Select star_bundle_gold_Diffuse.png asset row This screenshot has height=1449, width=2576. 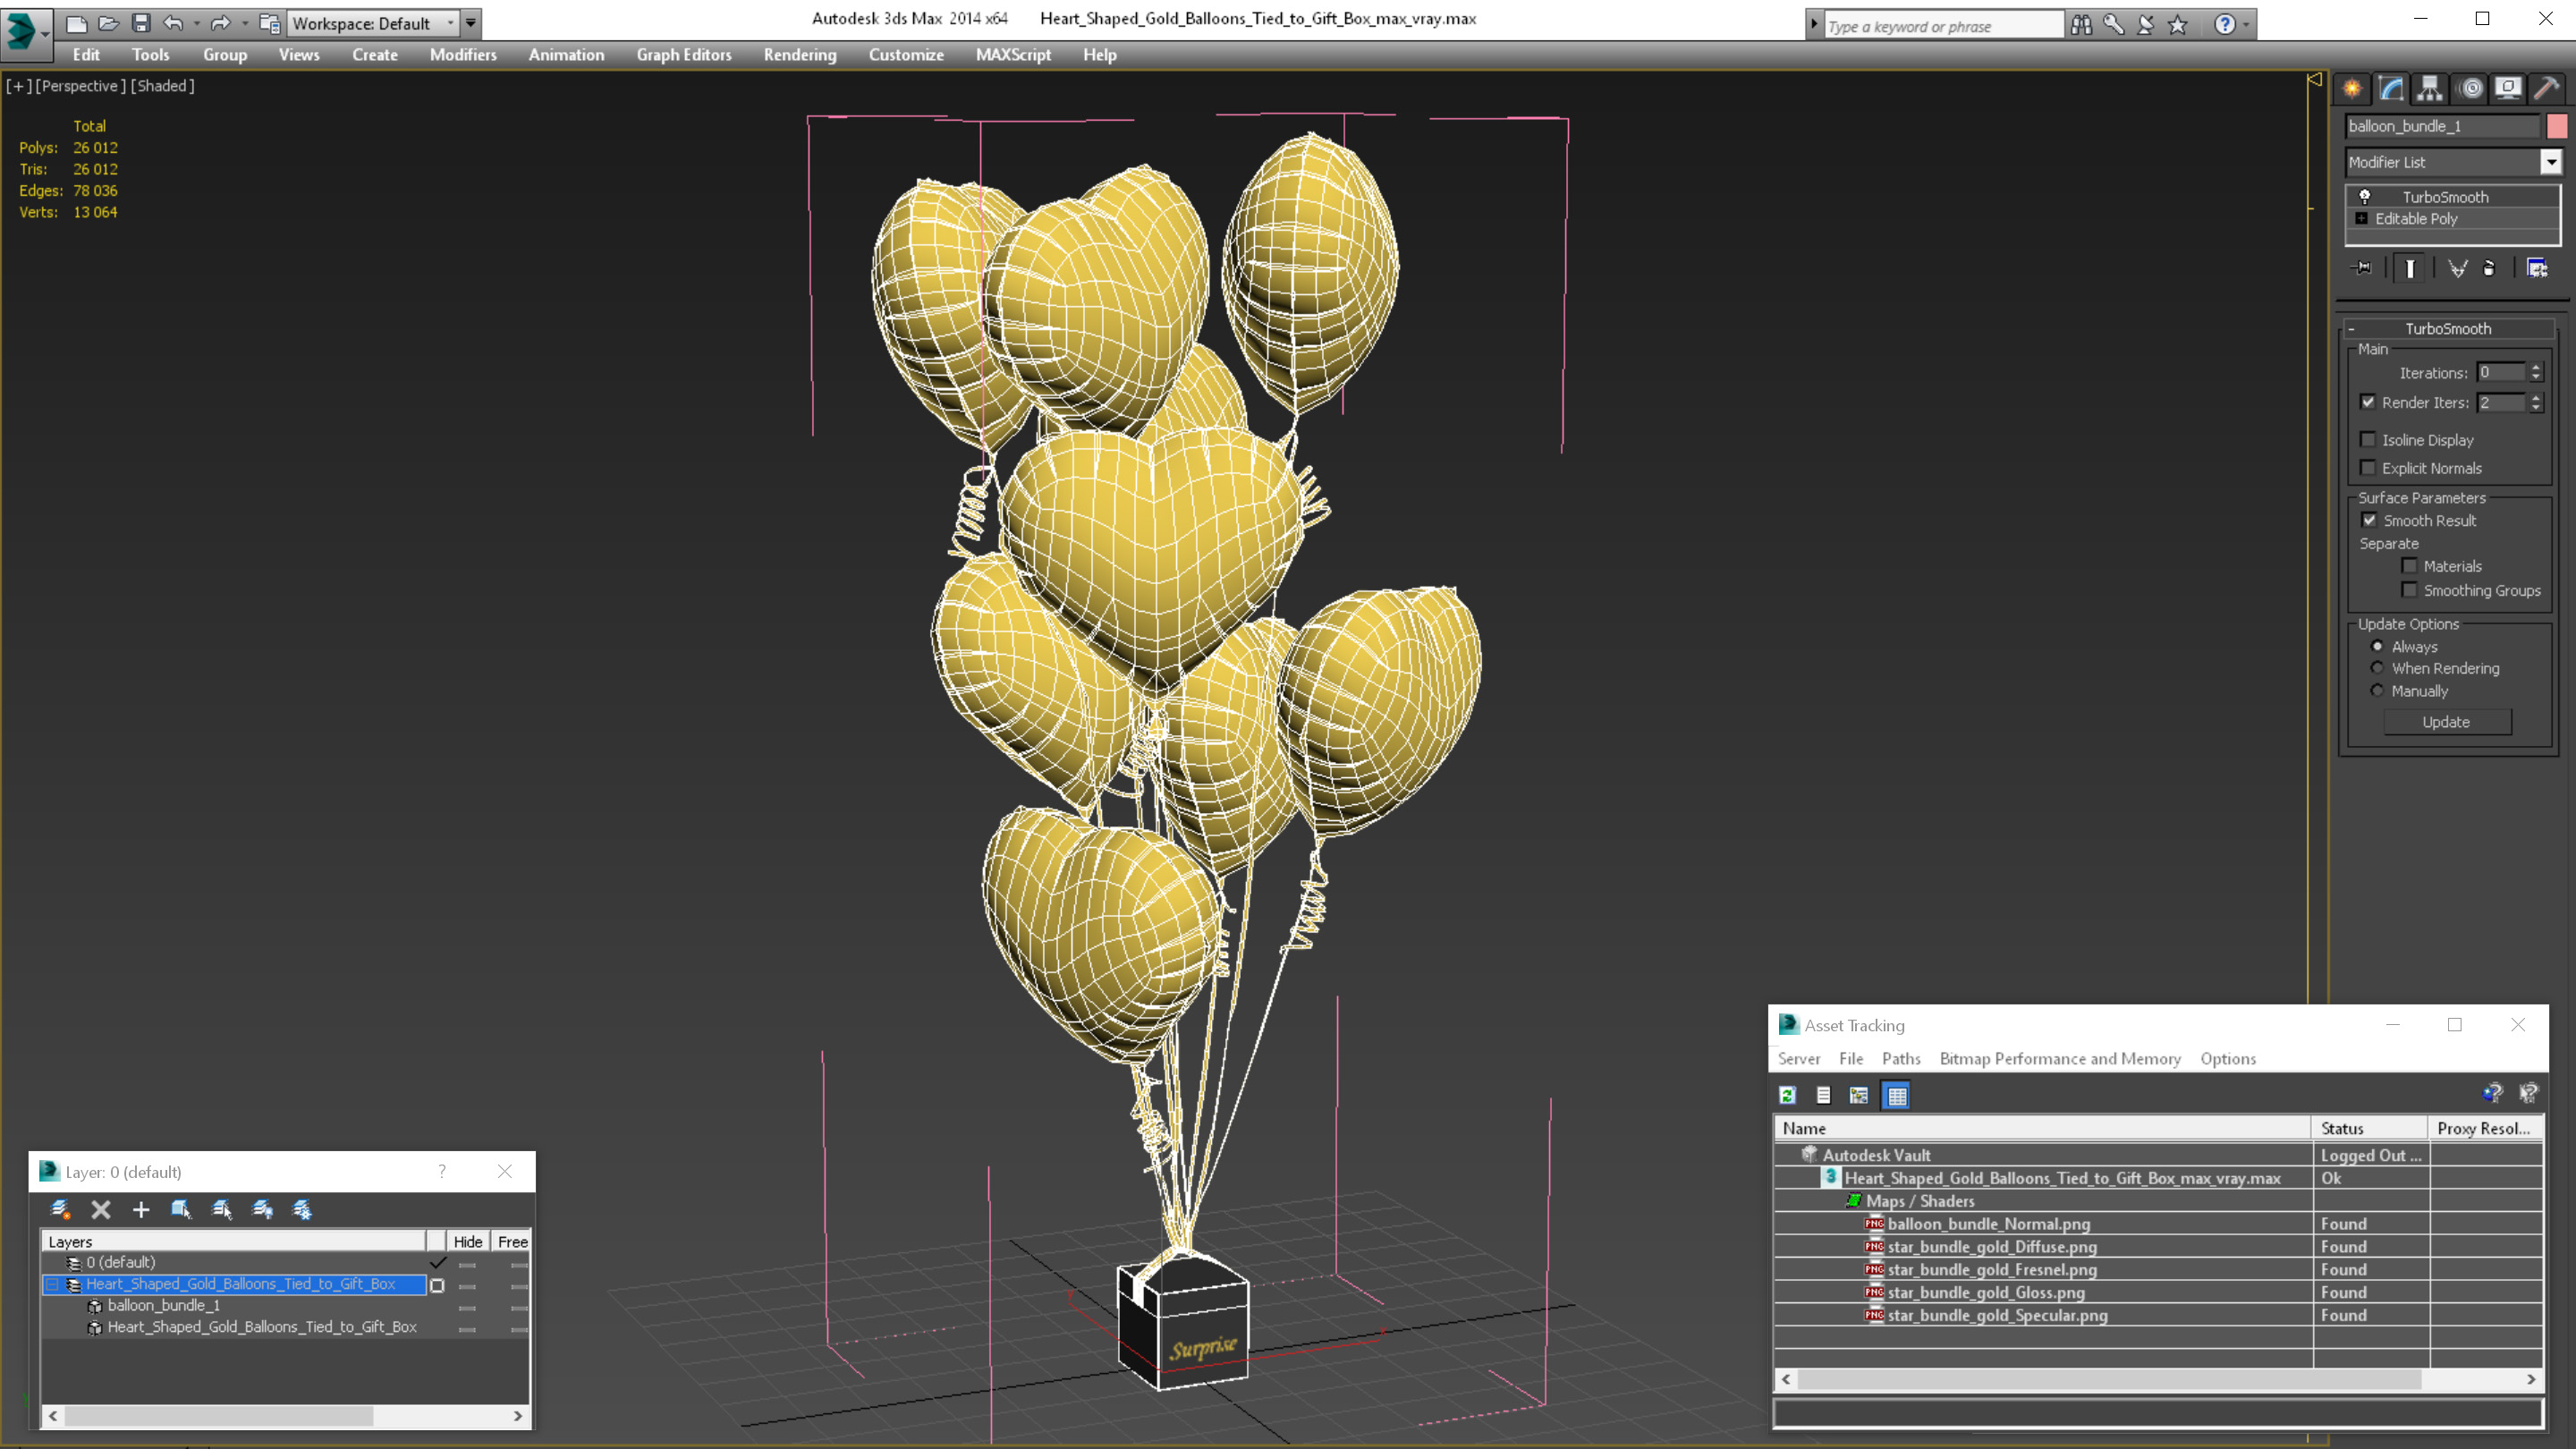coord(1991,1247)
